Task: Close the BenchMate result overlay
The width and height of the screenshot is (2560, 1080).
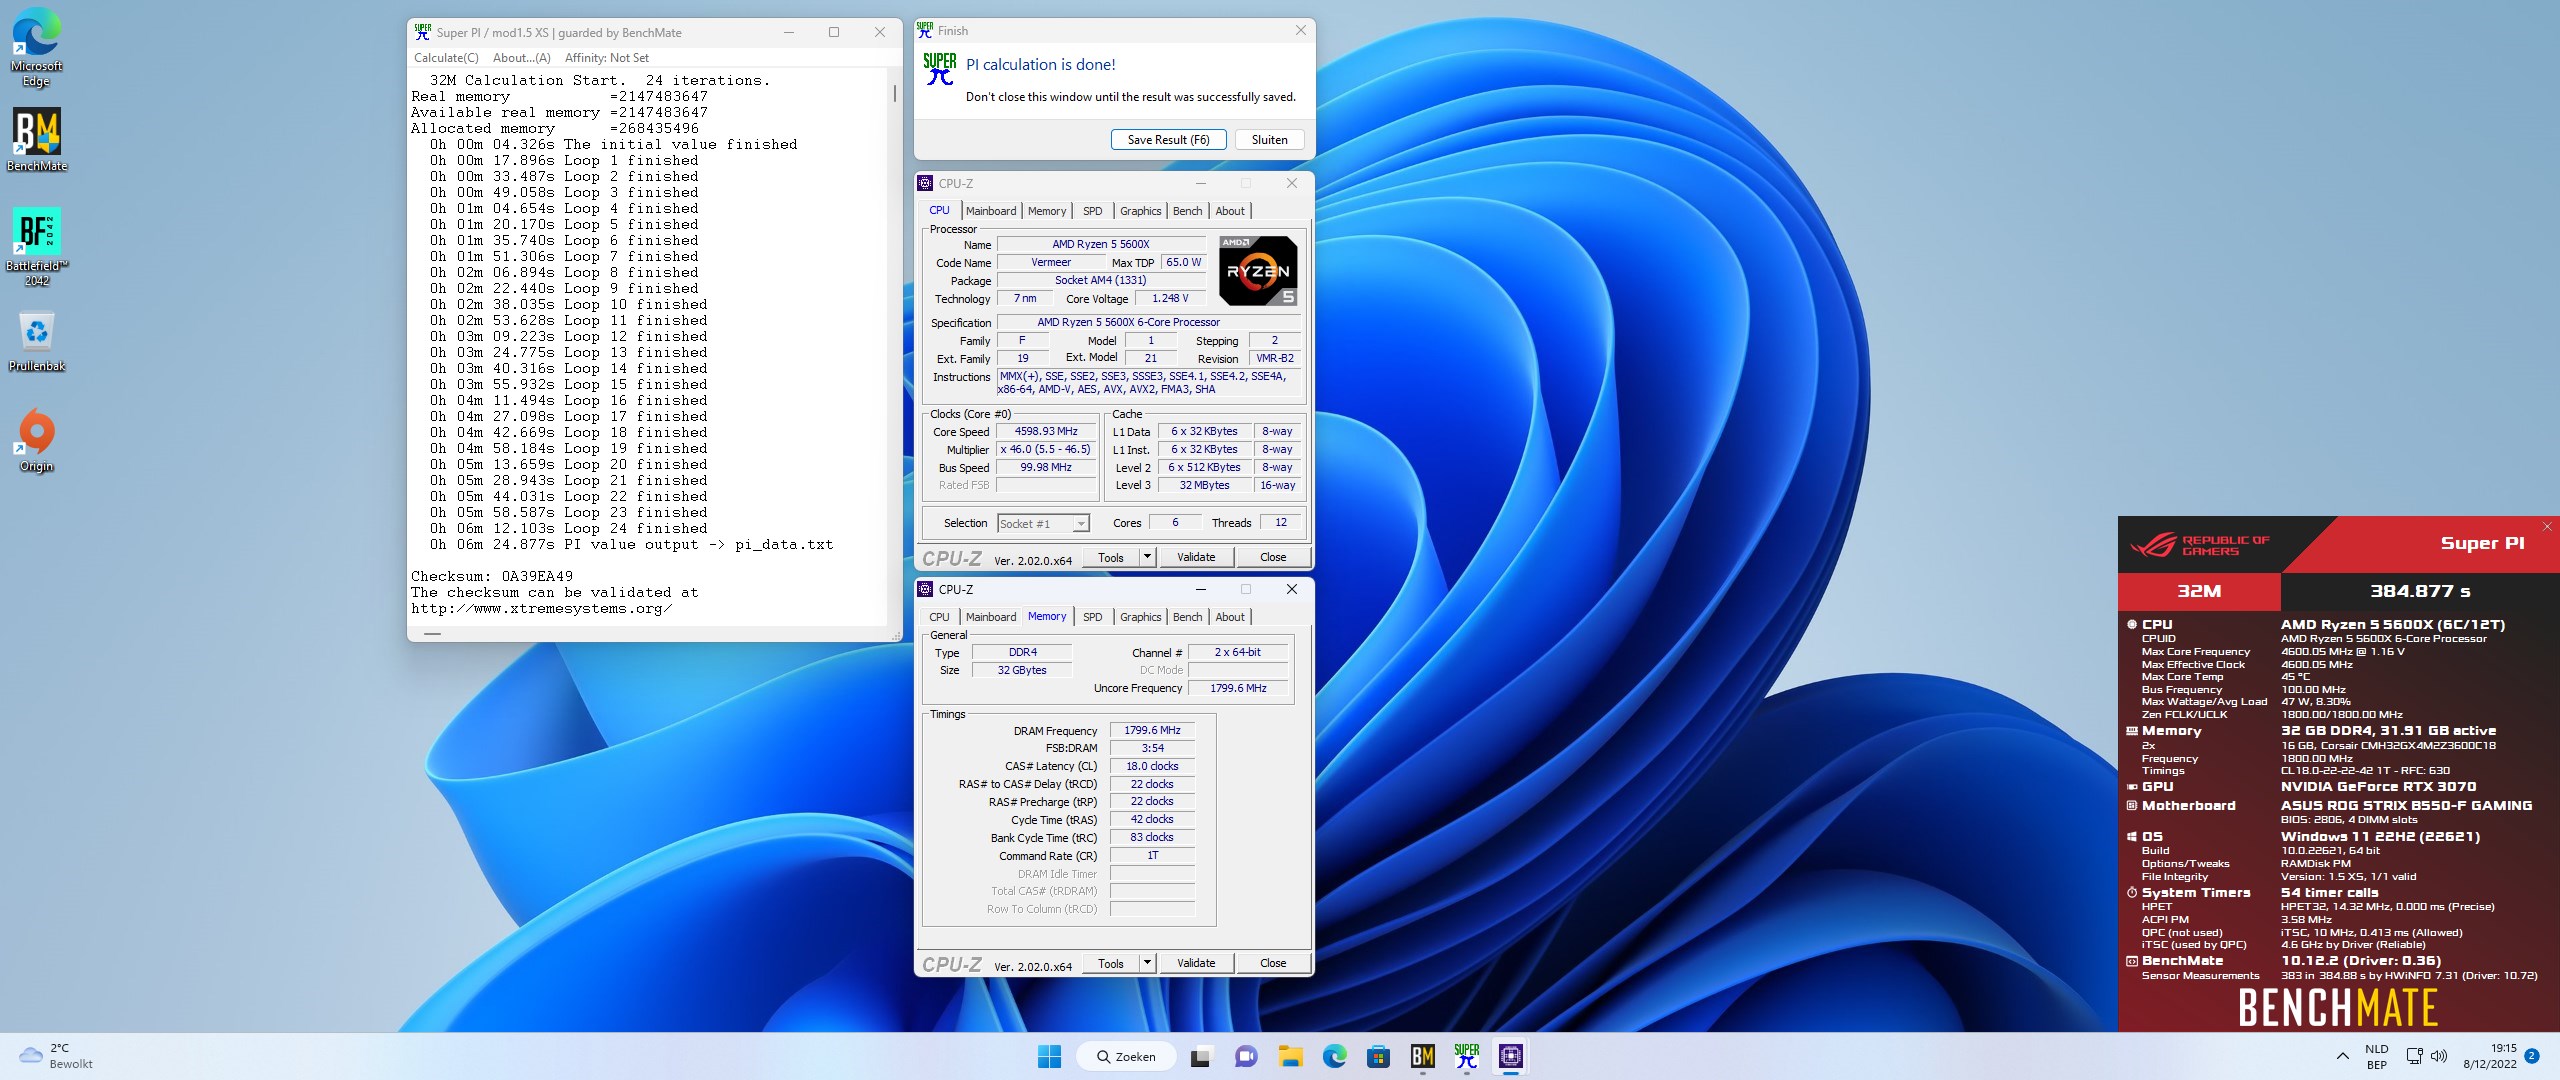Action: click(x=2547, y=526)
